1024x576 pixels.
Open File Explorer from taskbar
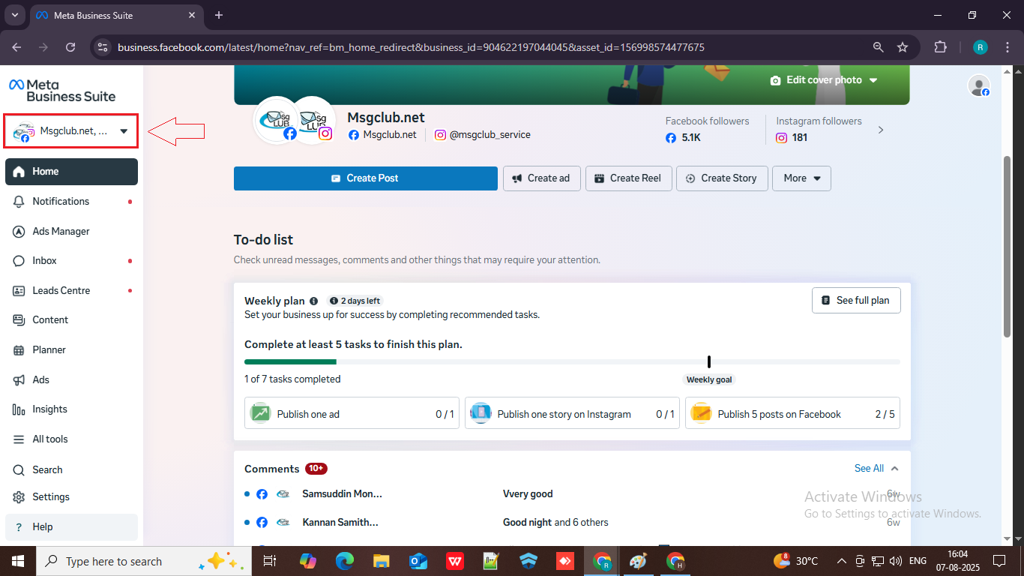point(381,561)
